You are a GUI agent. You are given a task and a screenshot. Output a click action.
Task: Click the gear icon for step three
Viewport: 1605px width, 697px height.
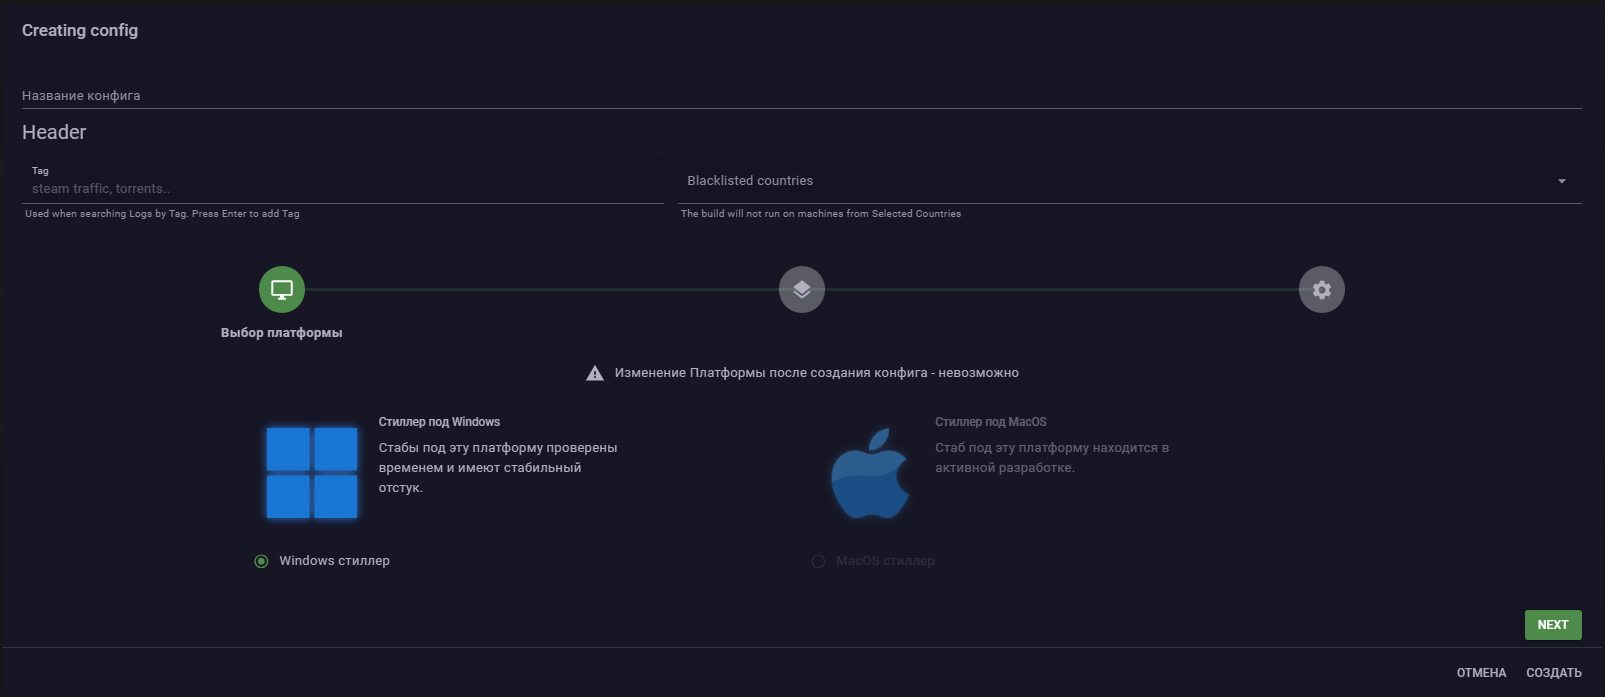point(1321,290)
